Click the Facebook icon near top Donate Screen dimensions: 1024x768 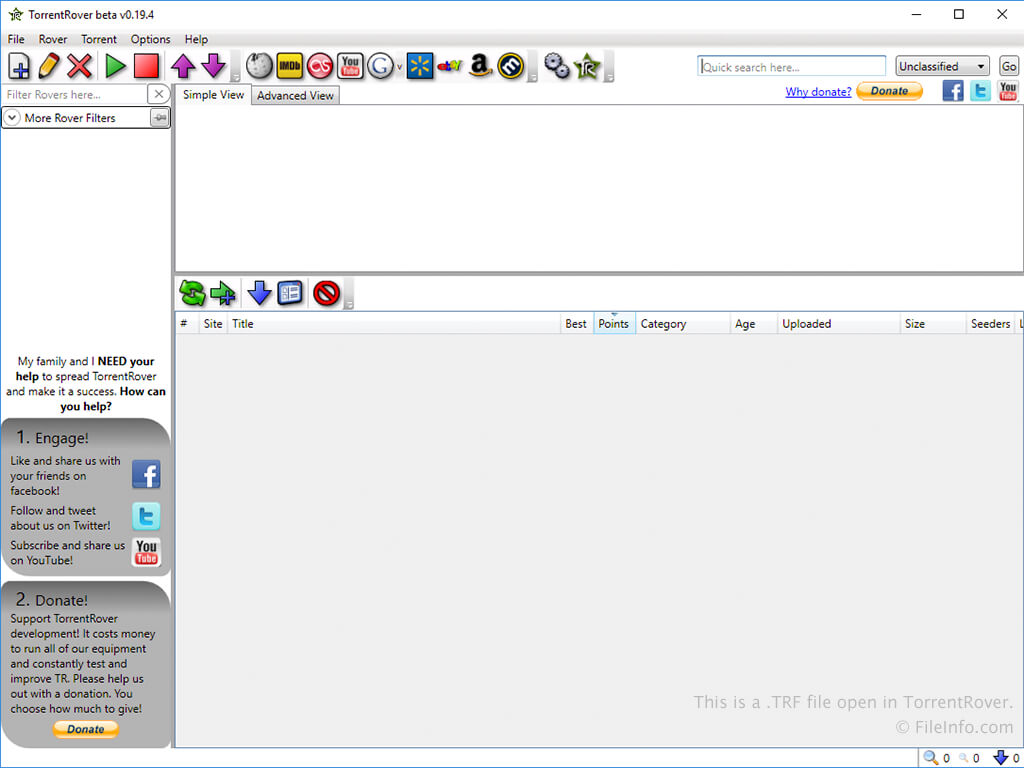tap(953, 91)
